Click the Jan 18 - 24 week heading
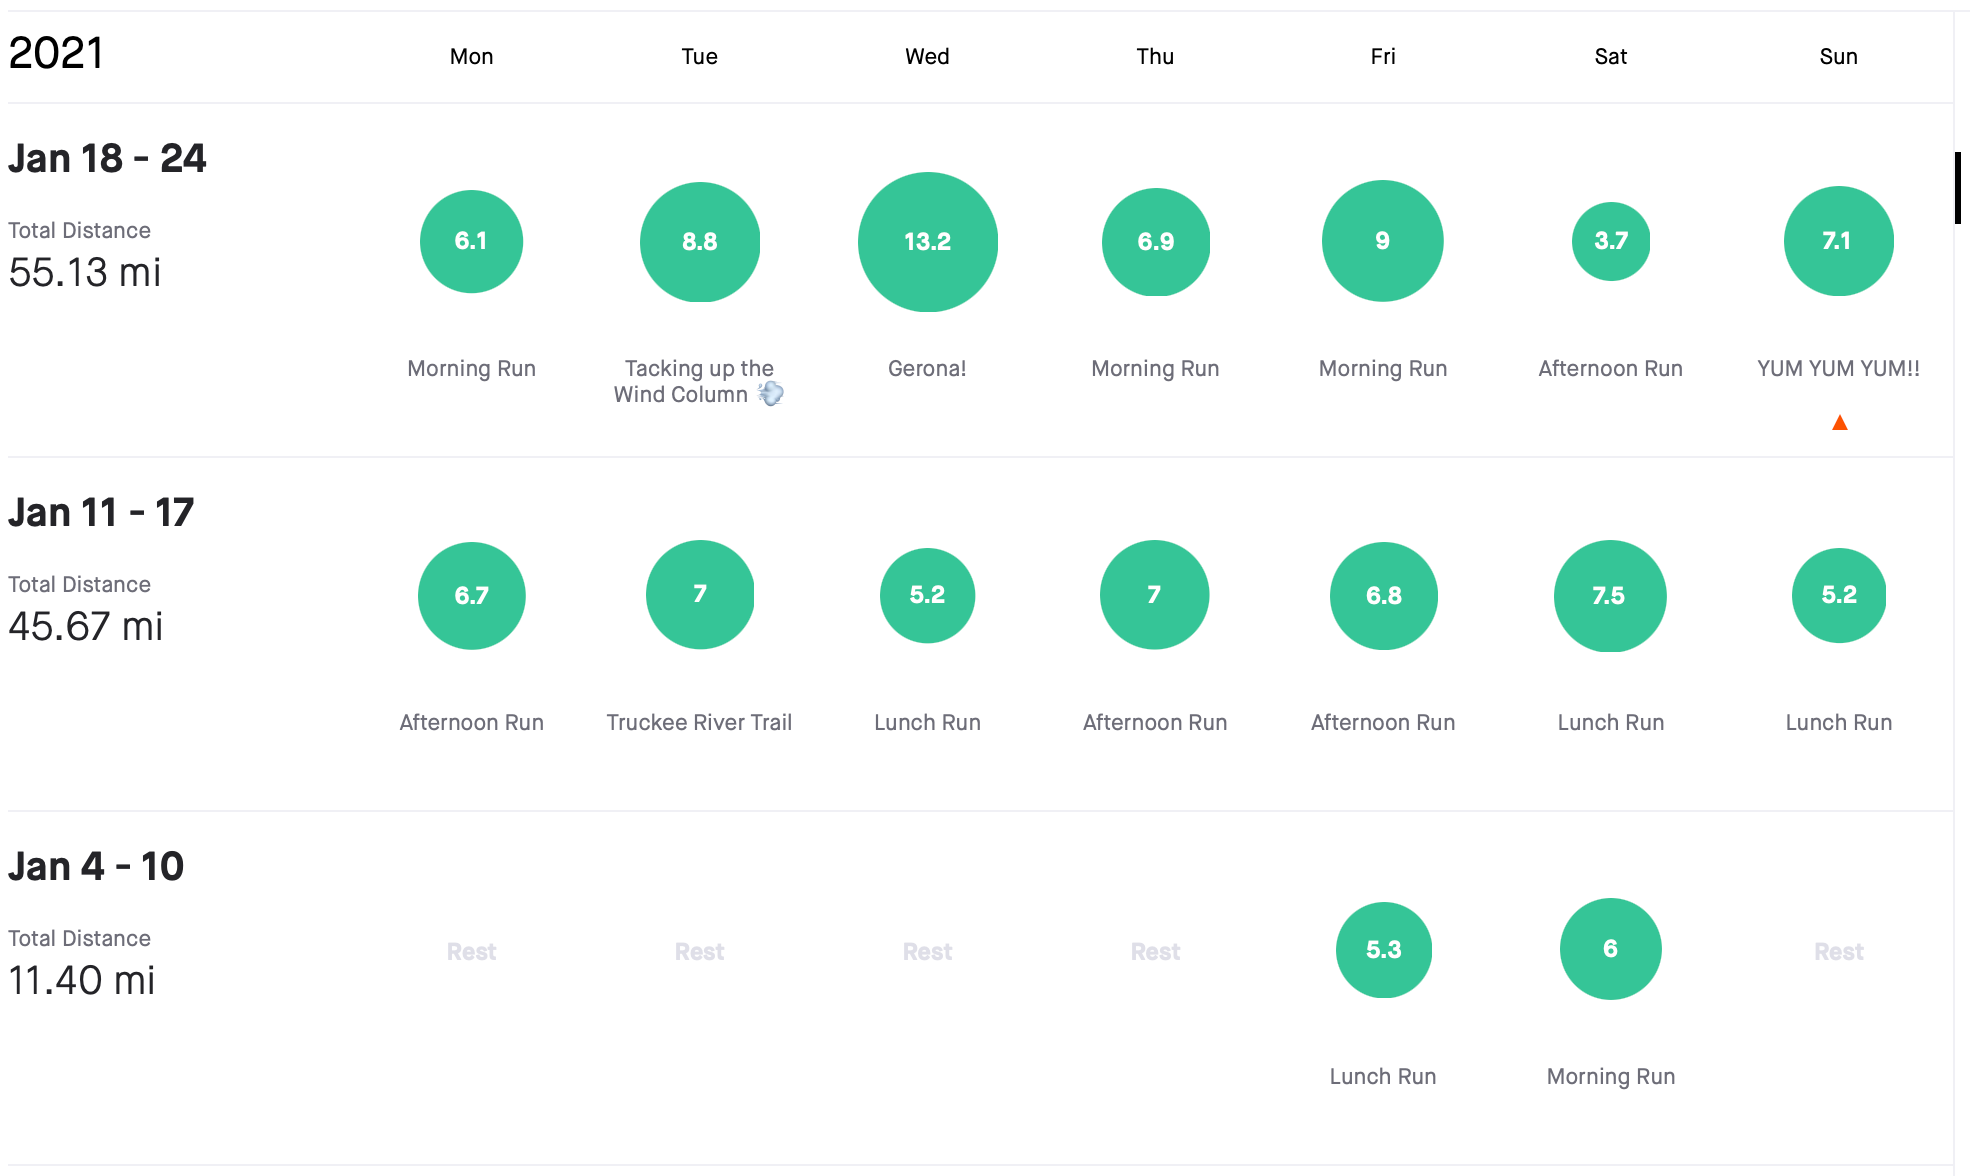The width and height of the screenshot is (1970, 1176). (x=107, y=158)
